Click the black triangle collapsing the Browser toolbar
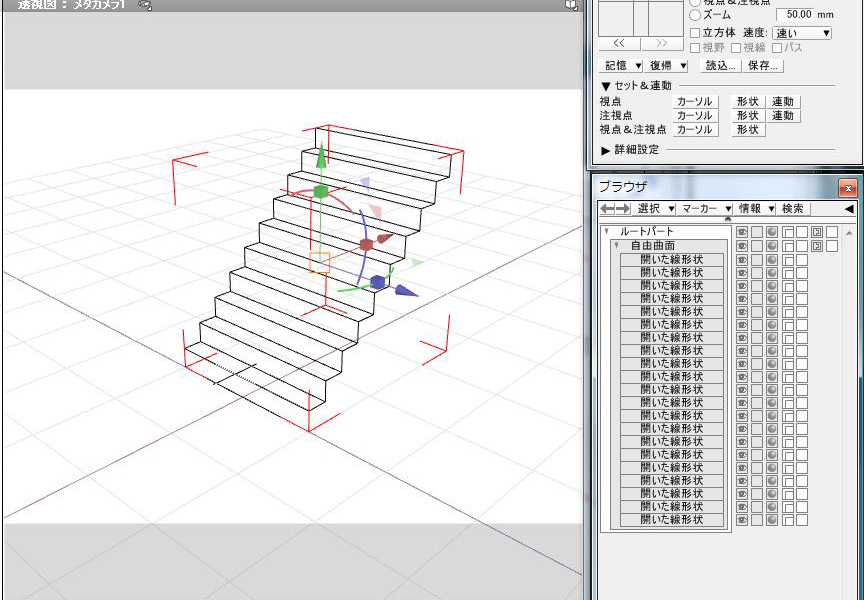864x600 pixels. [x=849, y=208]
